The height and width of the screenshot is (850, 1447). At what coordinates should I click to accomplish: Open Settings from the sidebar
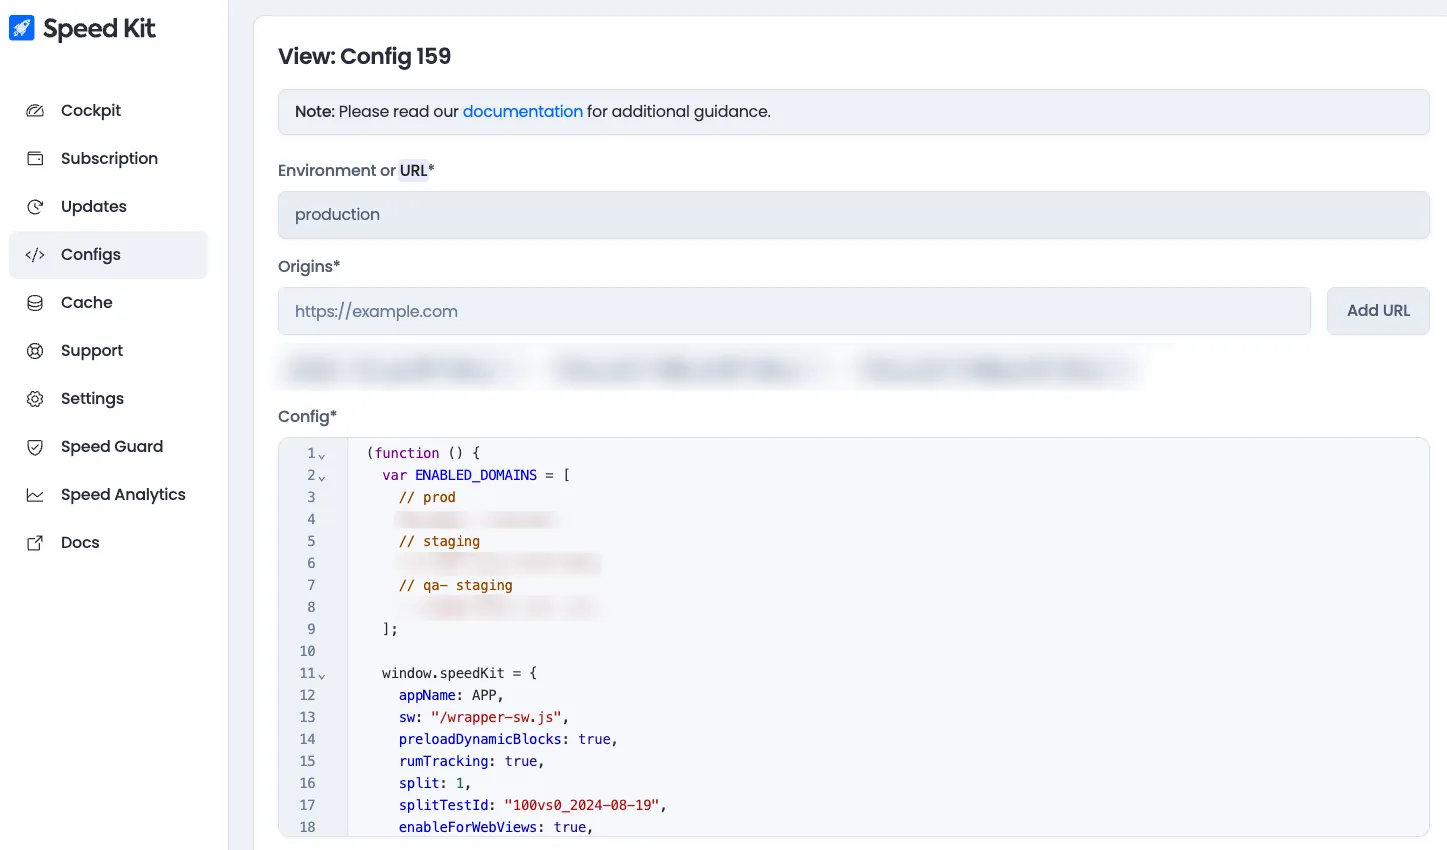pyautogui.click(x=108, y=398)
